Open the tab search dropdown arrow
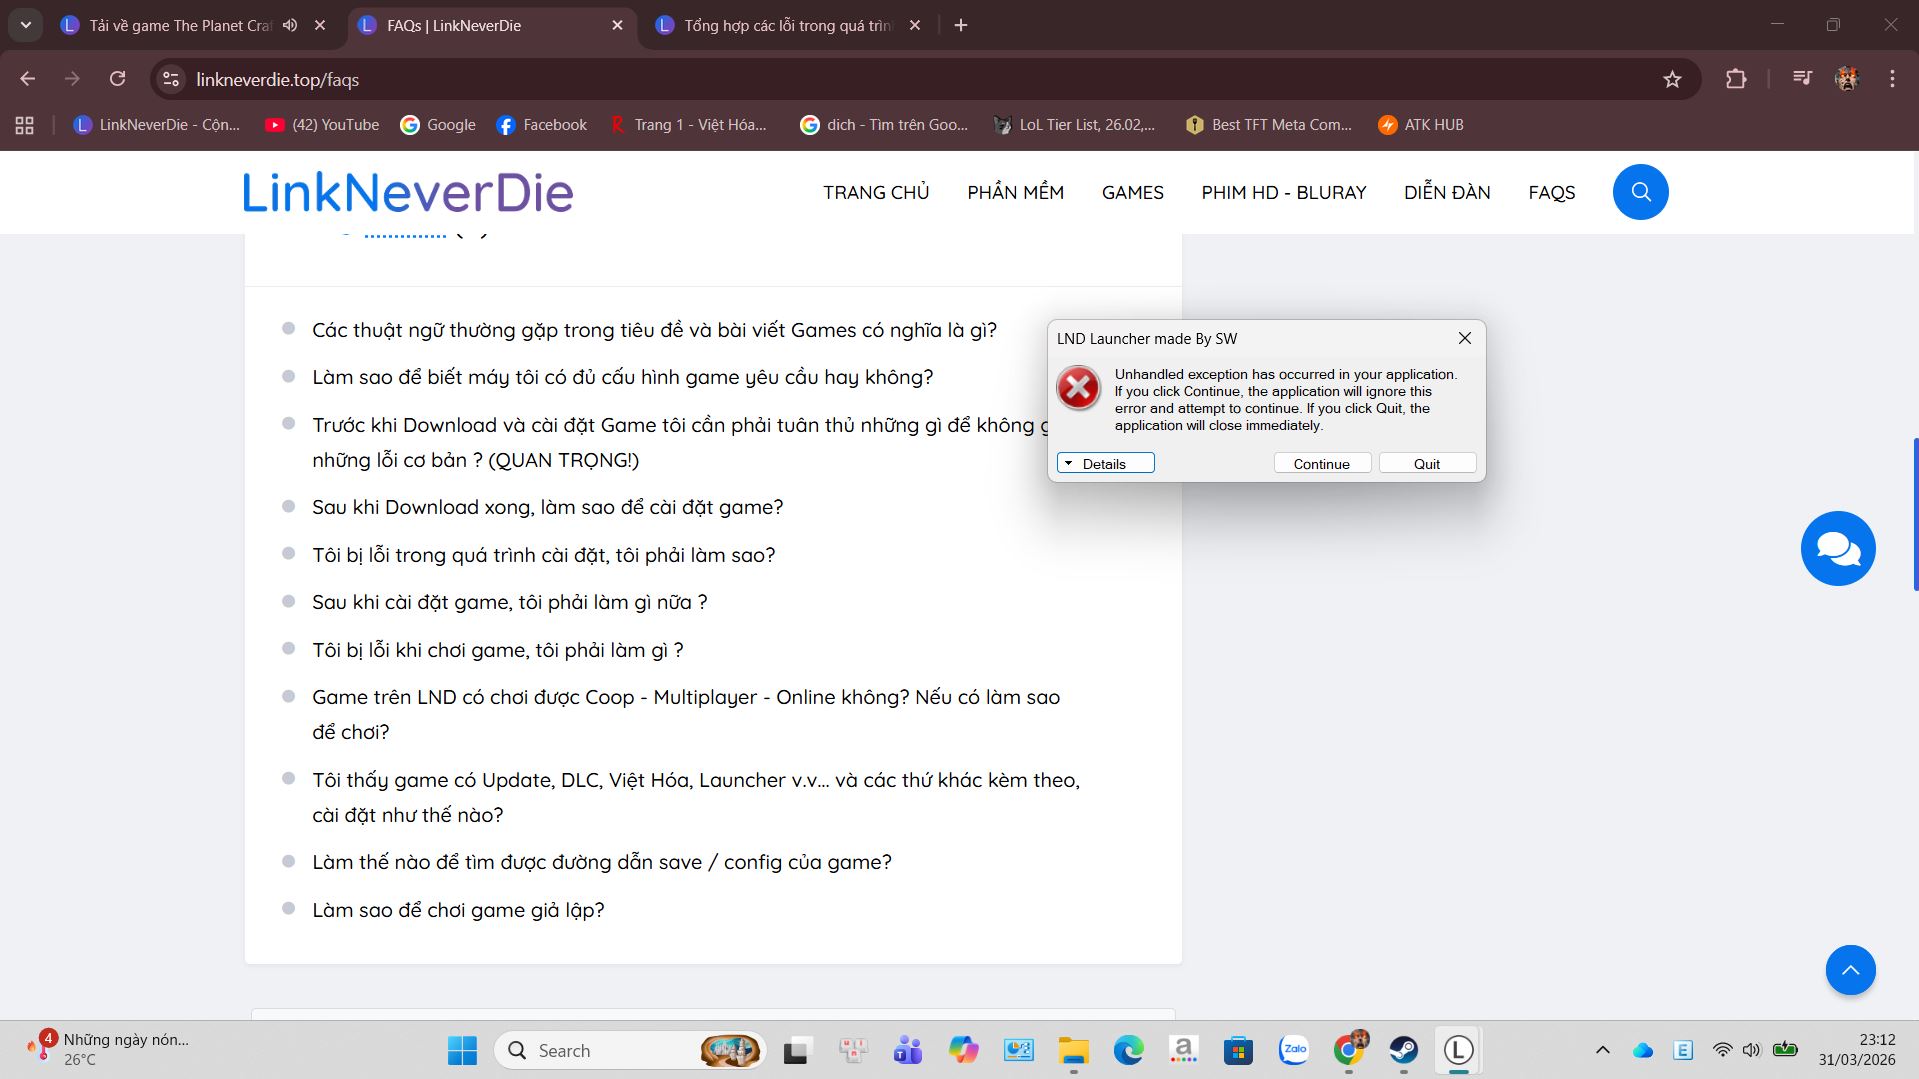1919x1079 pixels. click(x=26, y=25)
